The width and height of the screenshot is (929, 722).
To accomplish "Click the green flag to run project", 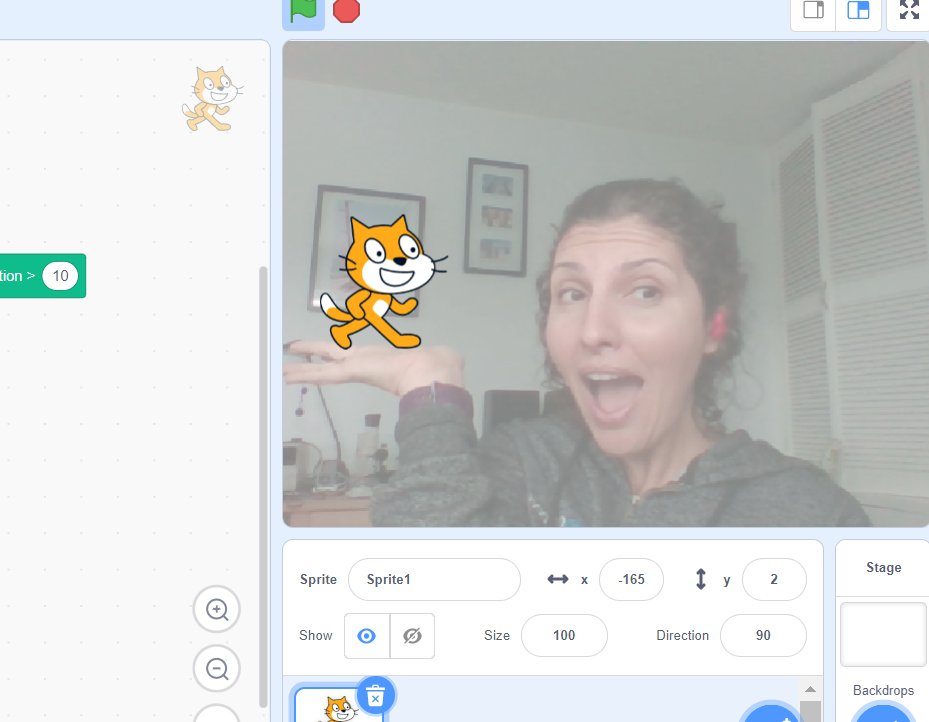I will pos(303,11).
